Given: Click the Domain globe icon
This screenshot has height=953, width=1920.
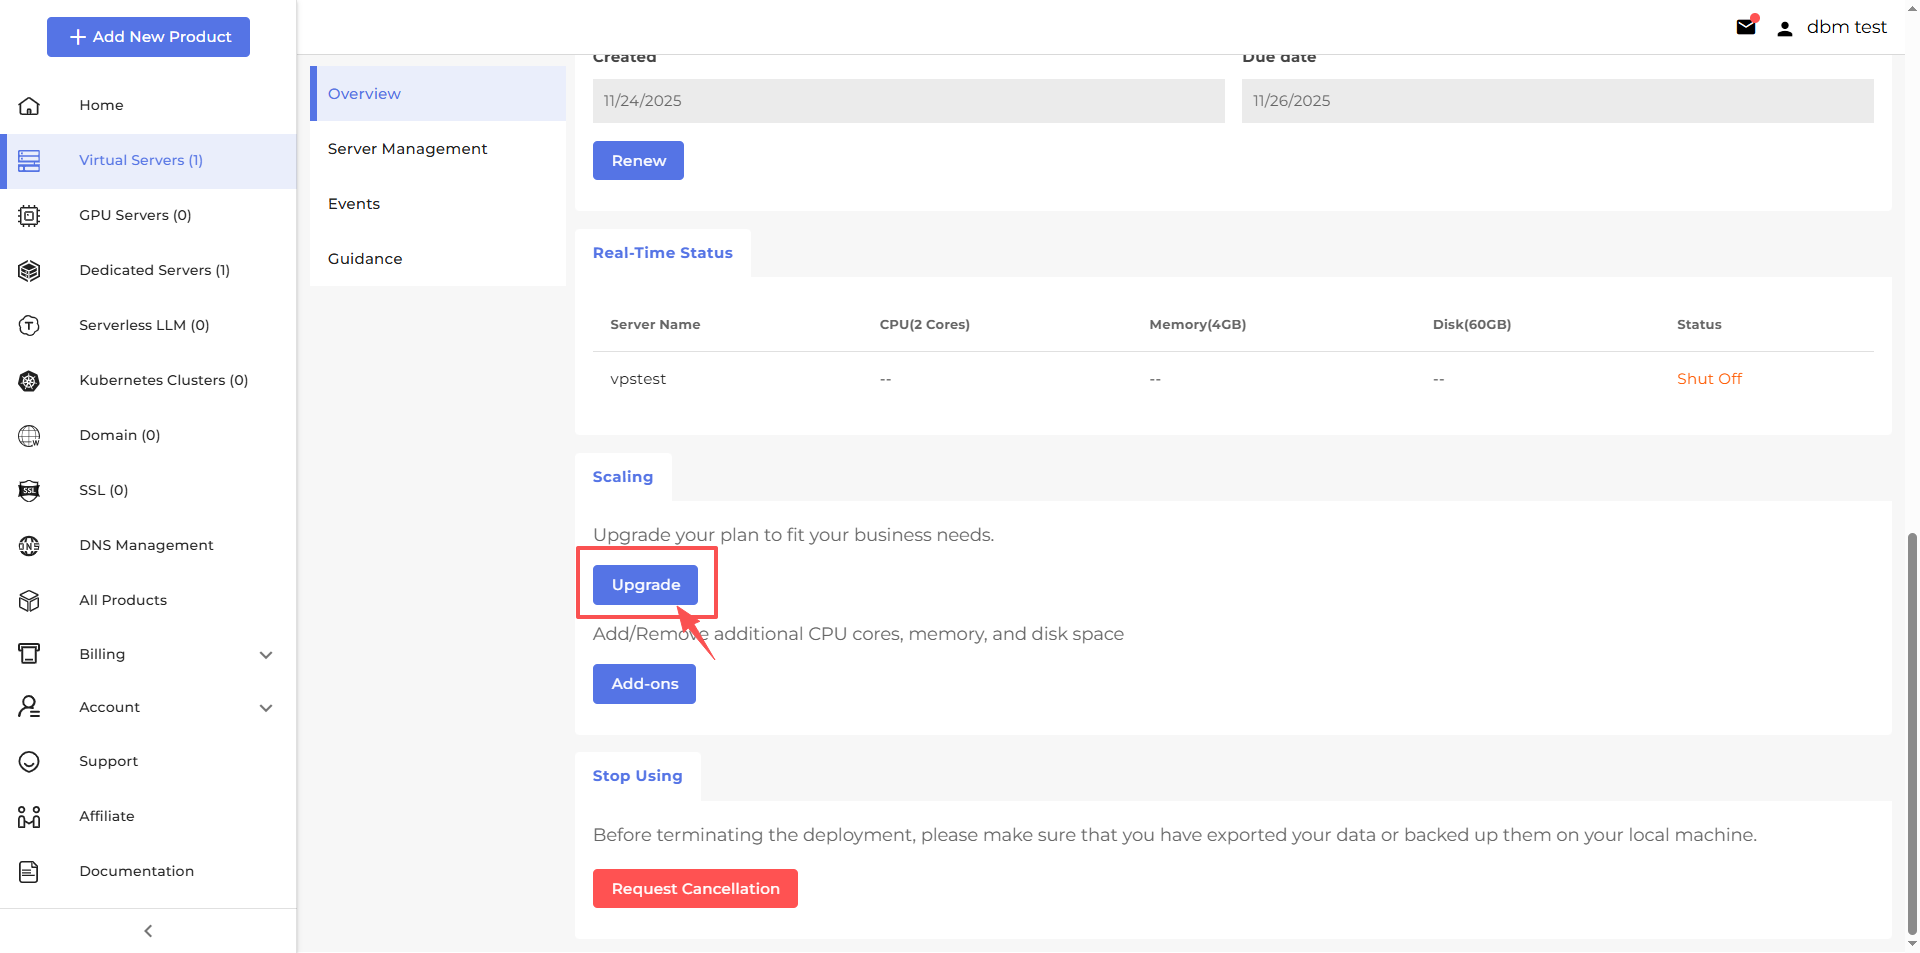Looking at the screenshot, I should tap(29, 435).
